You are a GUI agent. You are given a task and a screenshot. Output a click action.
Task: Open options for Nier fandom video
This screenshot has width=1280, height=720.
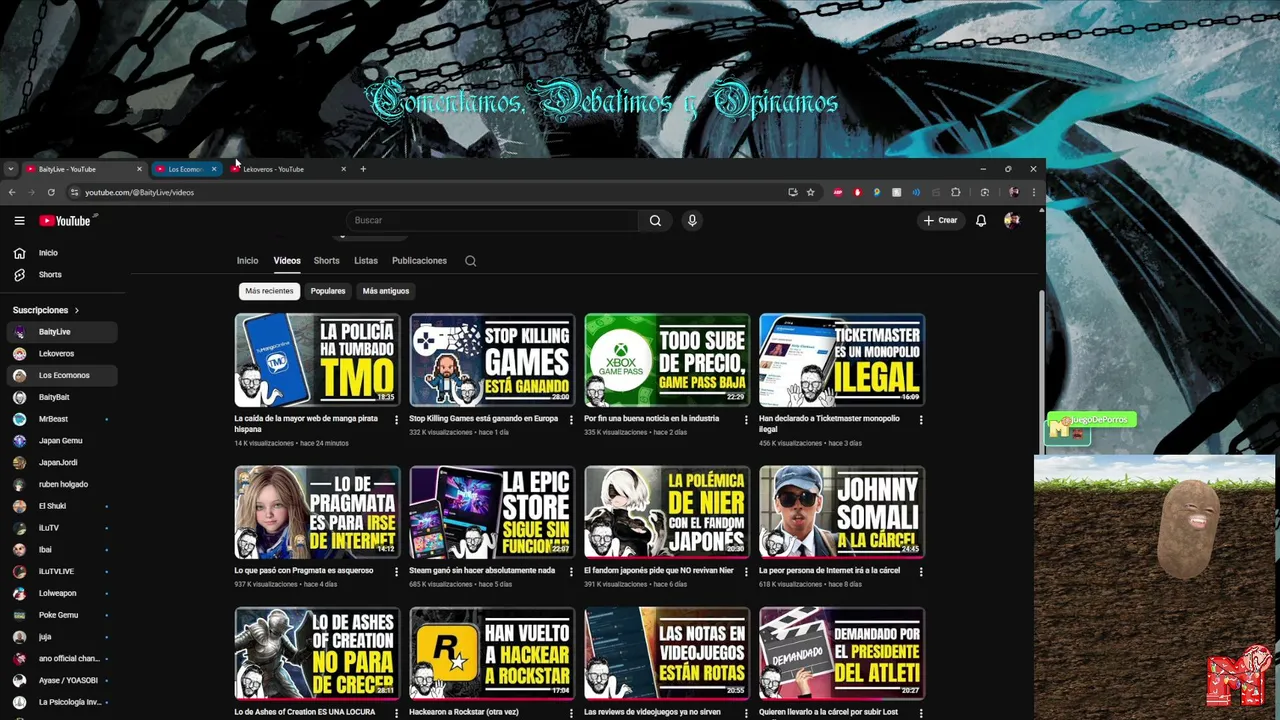point(746,571)
